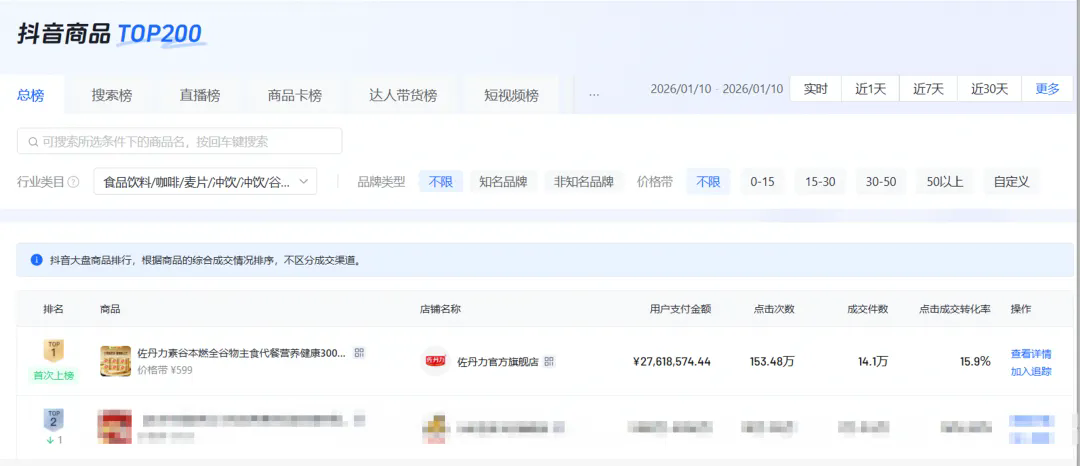This screenshot has width=1080, height=466.
Task: Click the 佐丹力 store logo icon
Action: coord(435,361)
